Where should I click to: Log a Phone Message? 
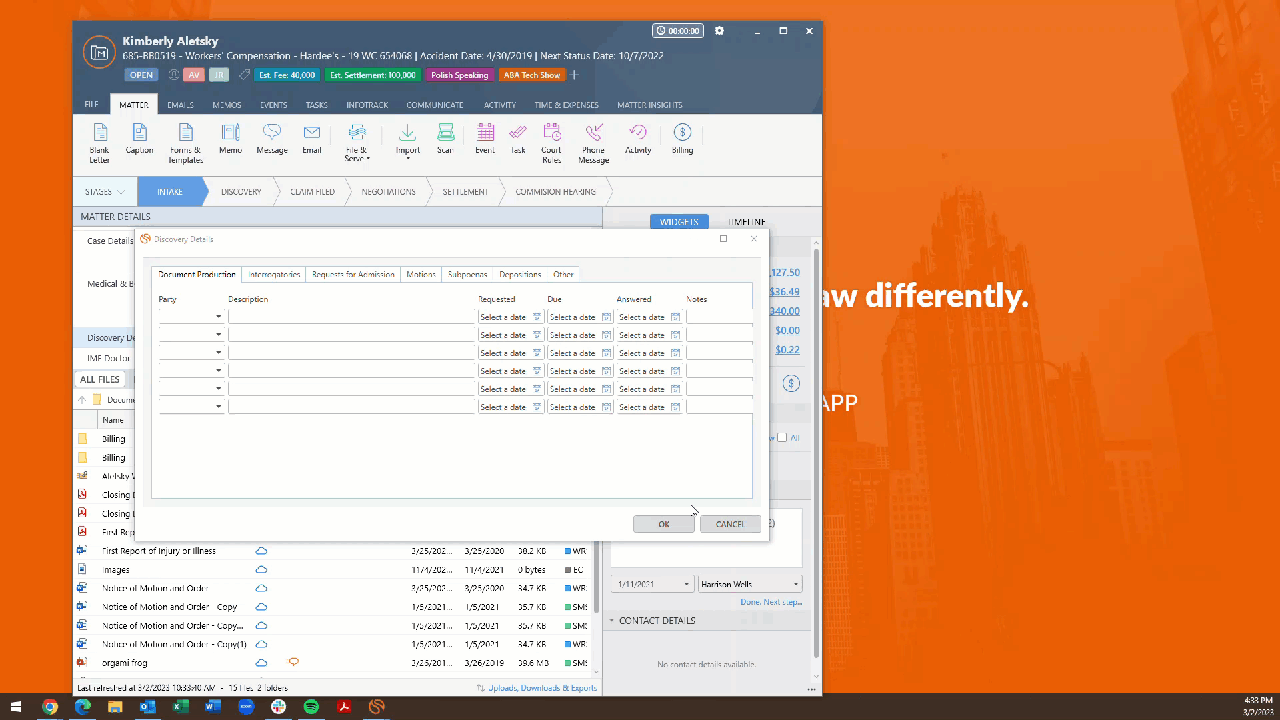point(594,142)
